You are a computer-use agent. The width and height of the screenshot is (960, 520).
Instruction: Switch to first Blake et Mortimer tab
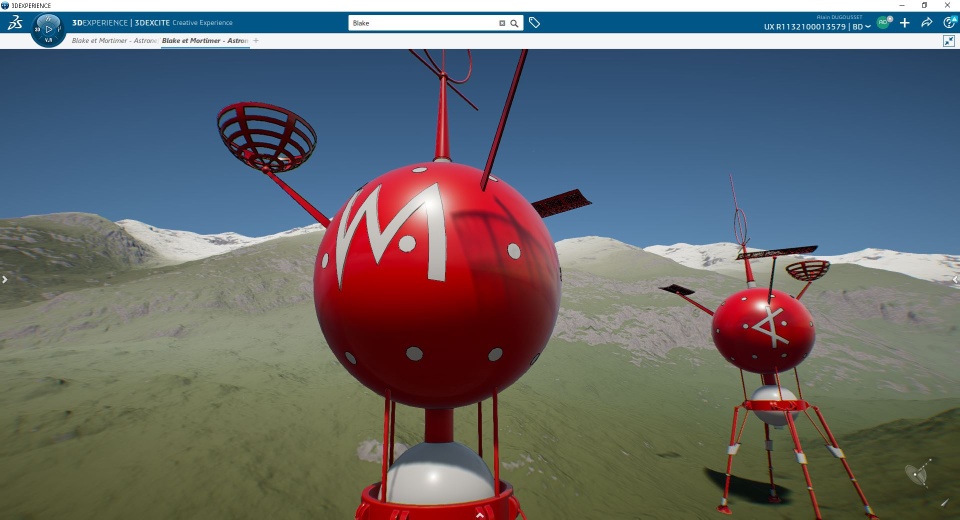click(114, 40)
